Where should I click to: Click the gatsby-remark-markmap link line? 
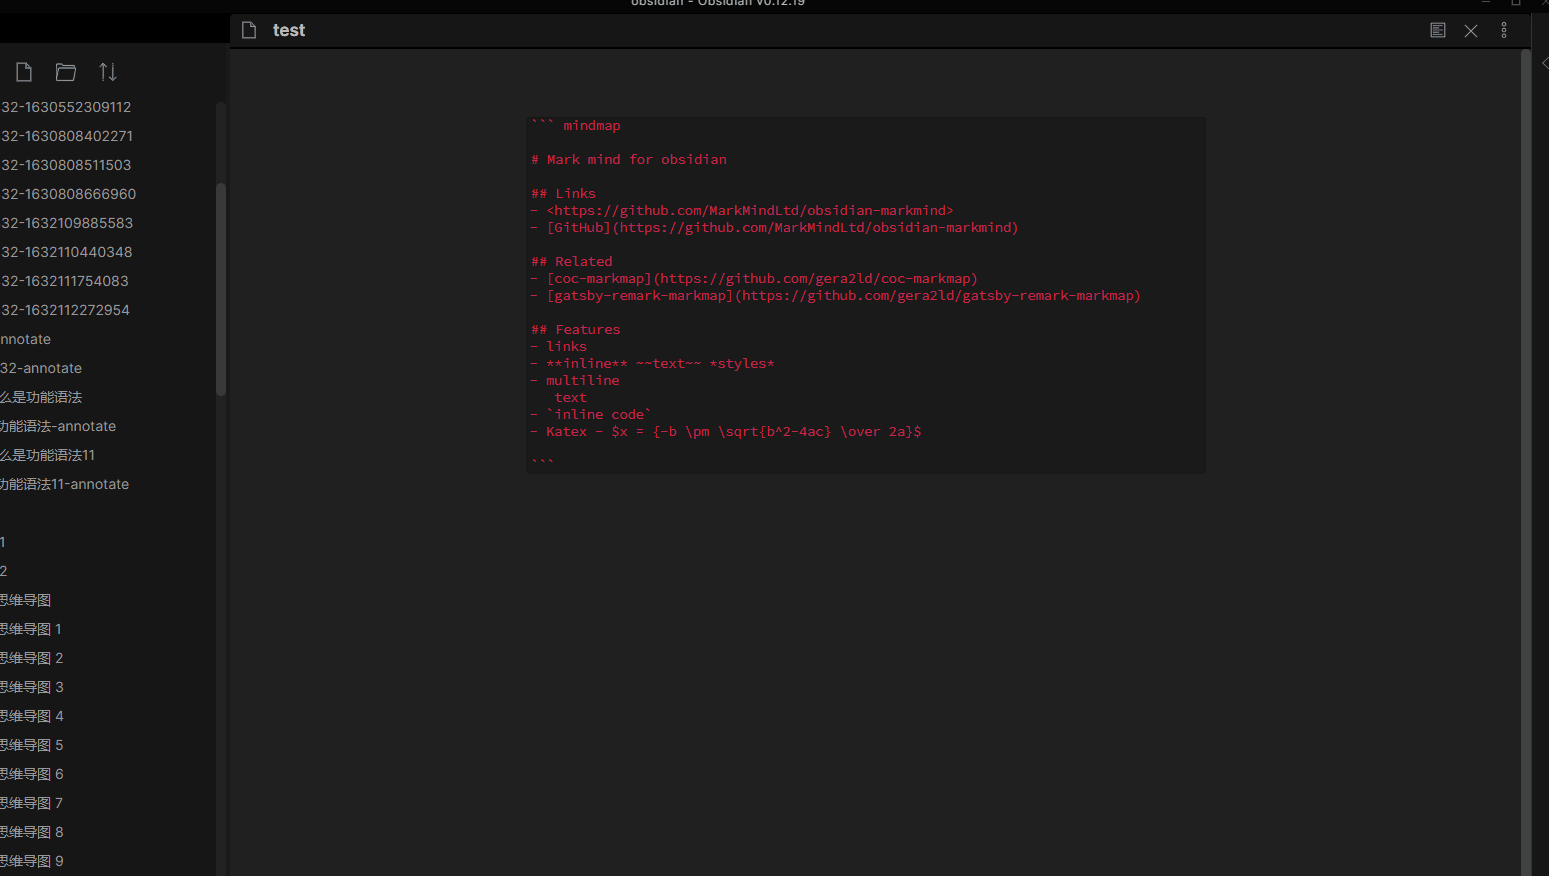836,296
